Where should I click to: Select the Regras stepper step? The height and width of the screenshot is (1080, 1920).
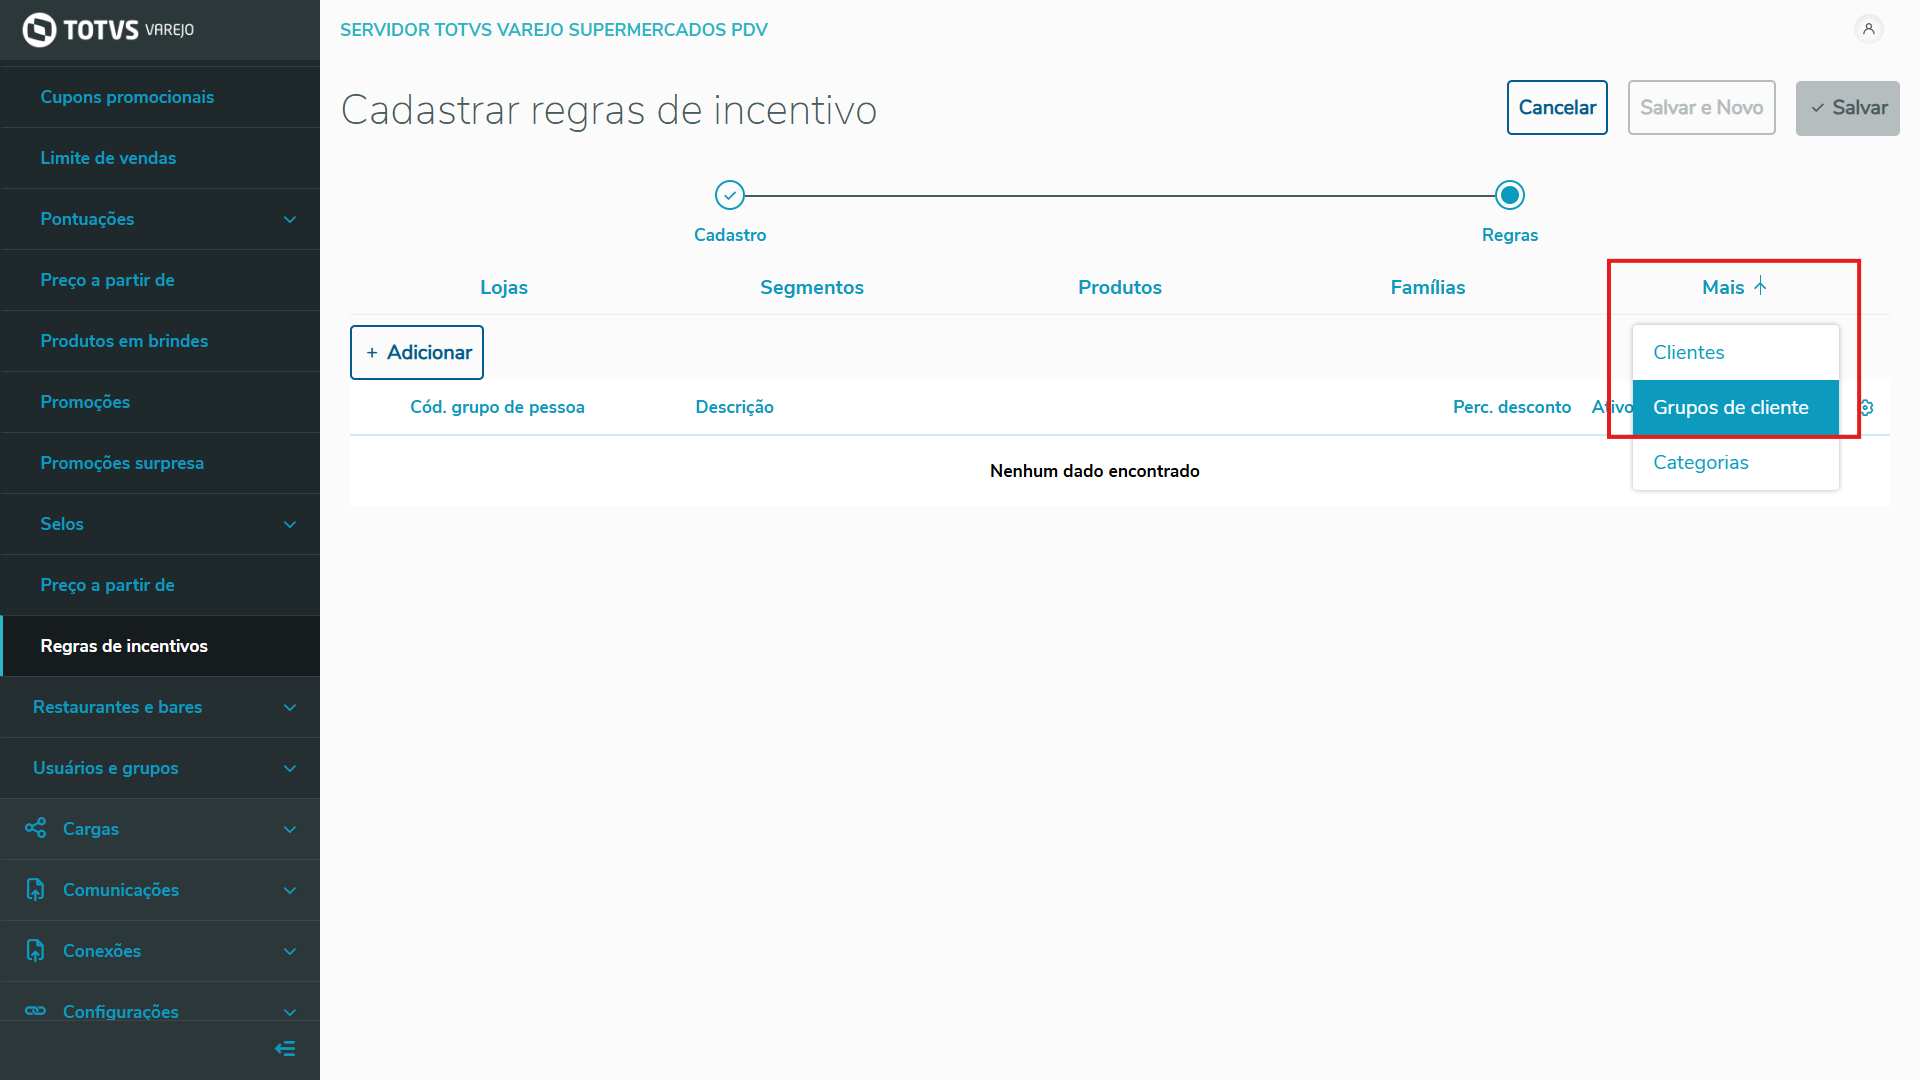[x=1509, y=195]
